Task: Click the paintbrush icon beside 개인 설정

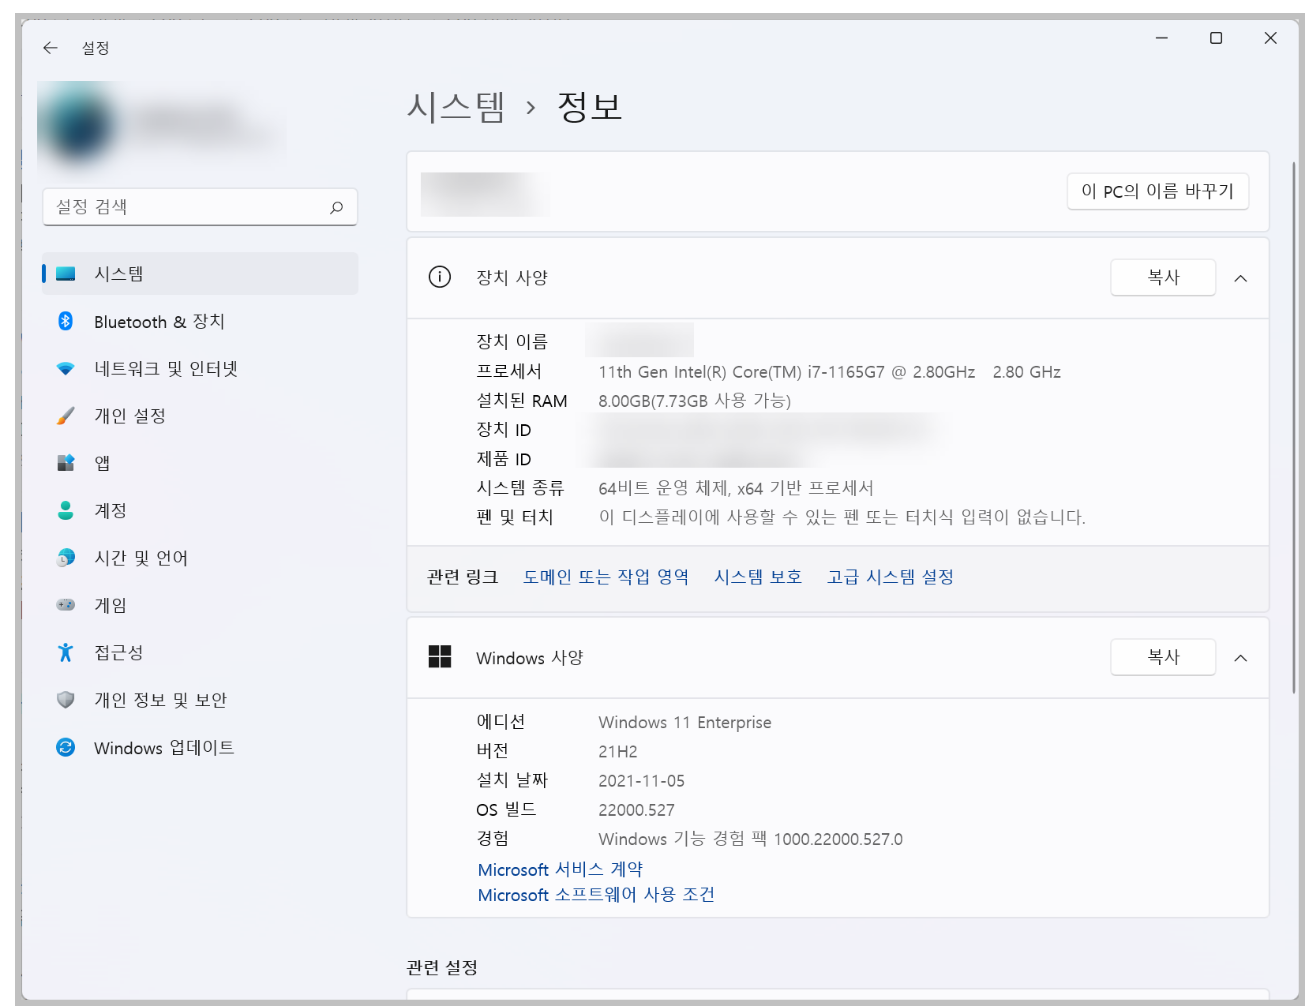Action: [x=66, y=416]
